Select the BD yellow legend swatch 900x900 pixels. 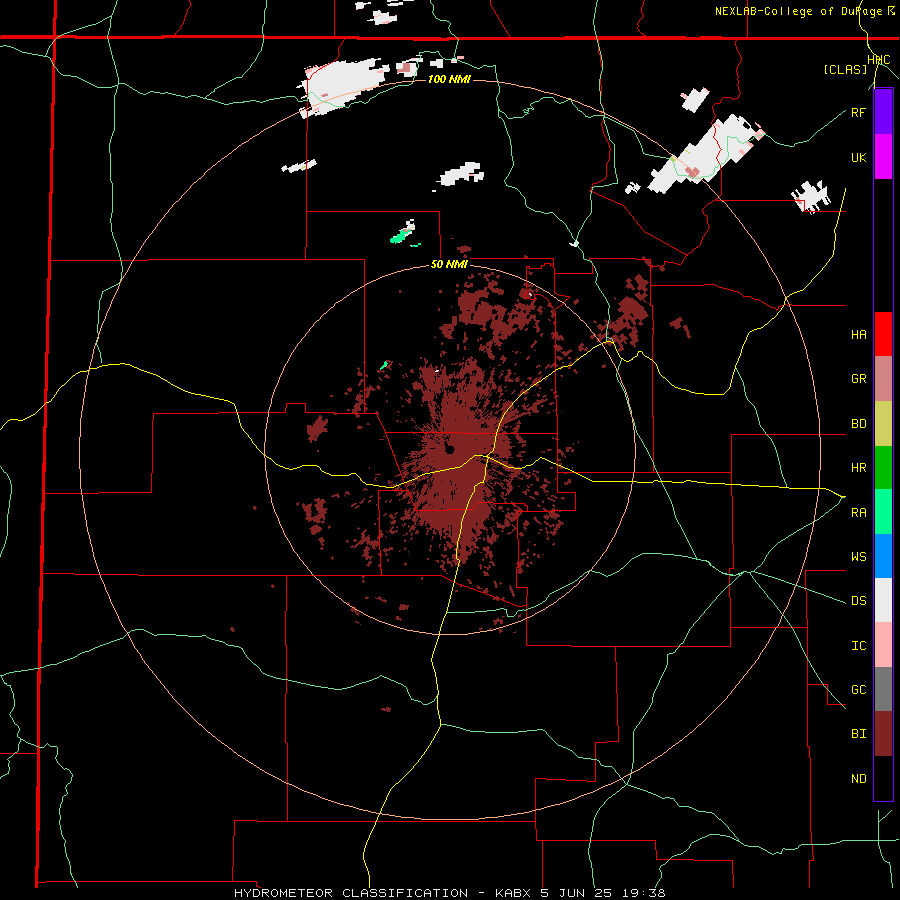click(883, 424)
